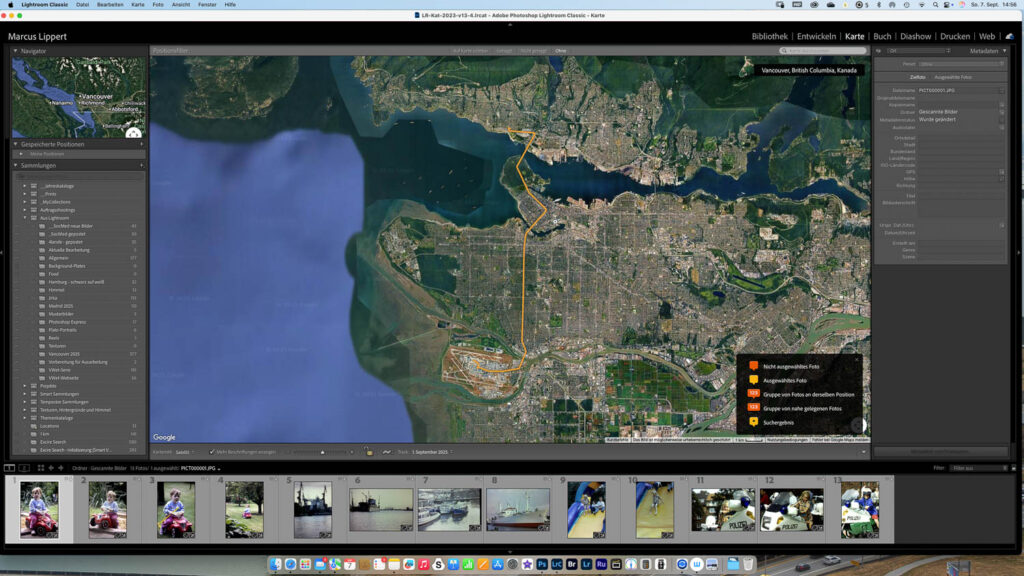Select filmstrip thumbnail 11 of police car toy
Viewport: 1024px width, 576px height.
[723, 509]
